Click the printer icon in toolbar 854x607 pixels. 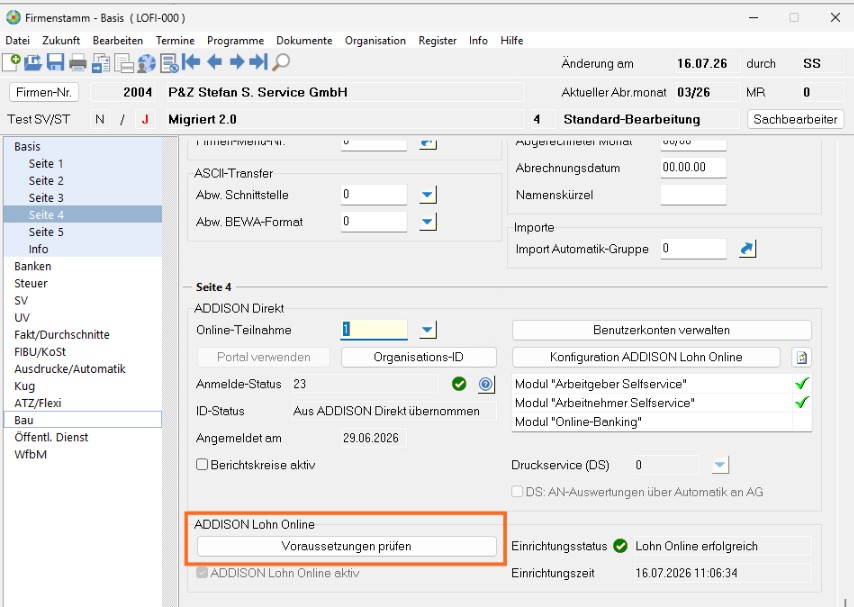[78, 63]
